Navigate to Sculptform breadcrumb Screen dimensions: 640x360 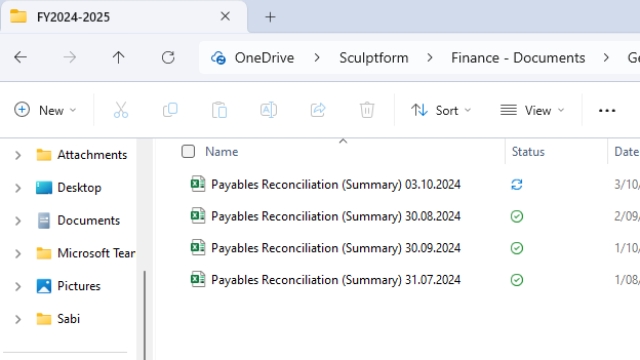[x=373, y=58]
